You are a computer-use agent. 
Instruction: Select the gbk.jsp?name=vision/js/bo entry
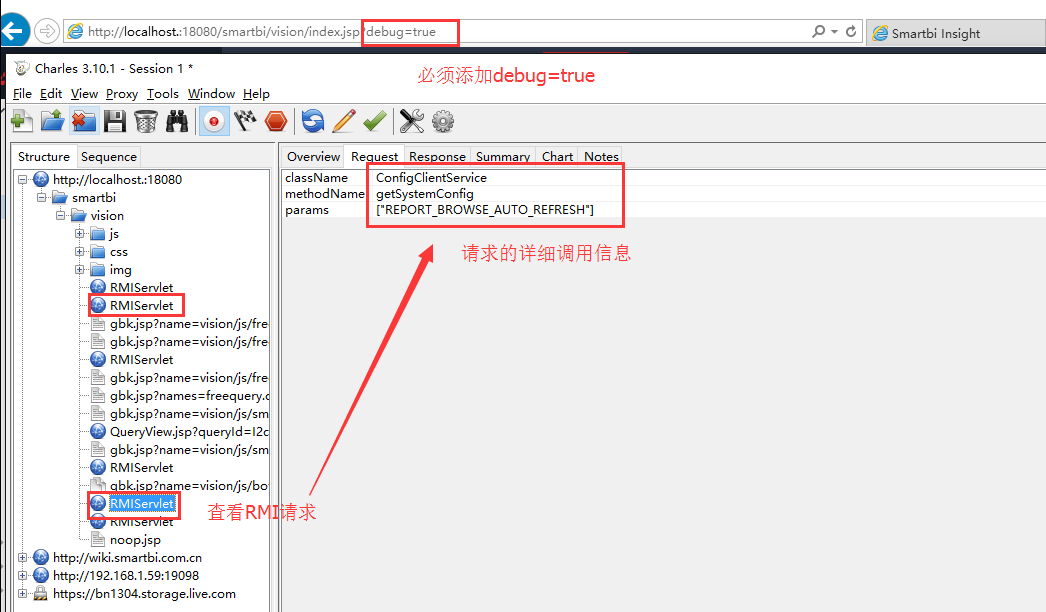pyautogui.click(x=189, y=485)
